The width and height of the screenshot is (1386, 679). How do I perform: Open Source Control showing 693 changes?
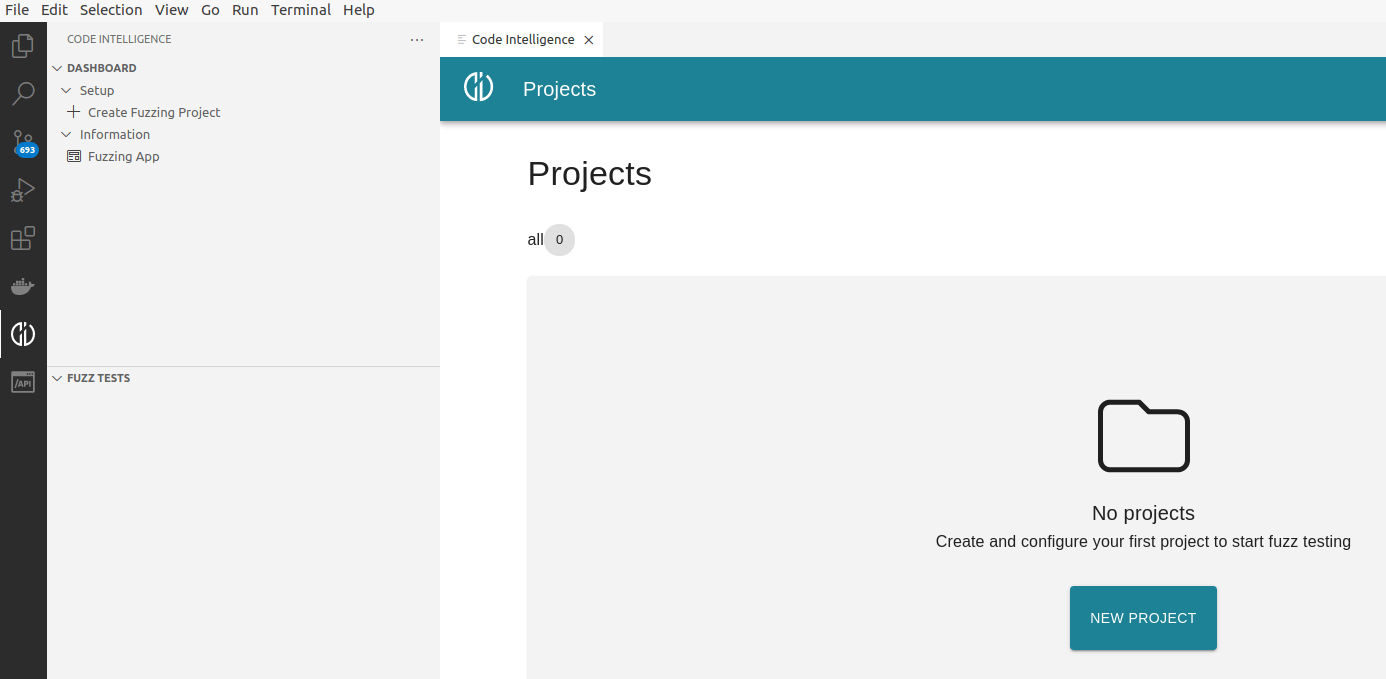(22, 141)
